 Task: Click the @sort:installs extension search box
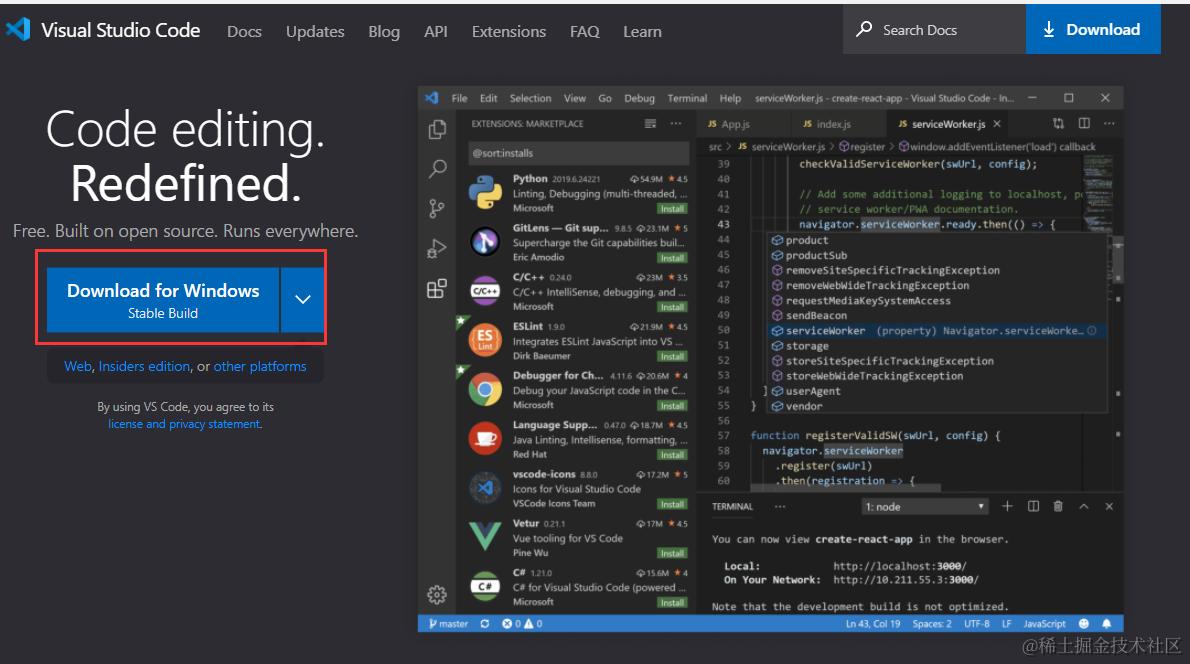tap(579, 153)
